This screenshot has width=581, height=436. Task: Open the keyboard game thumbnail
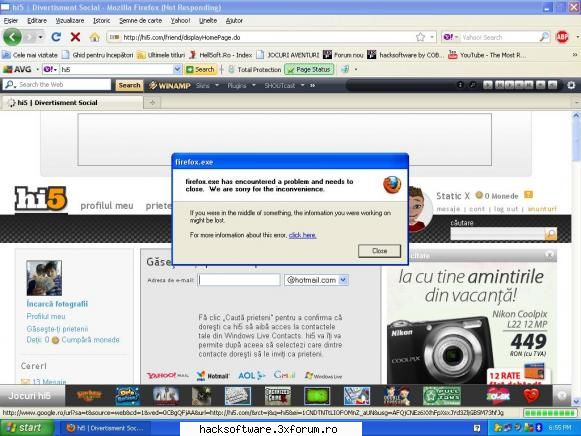pos(238,396)
